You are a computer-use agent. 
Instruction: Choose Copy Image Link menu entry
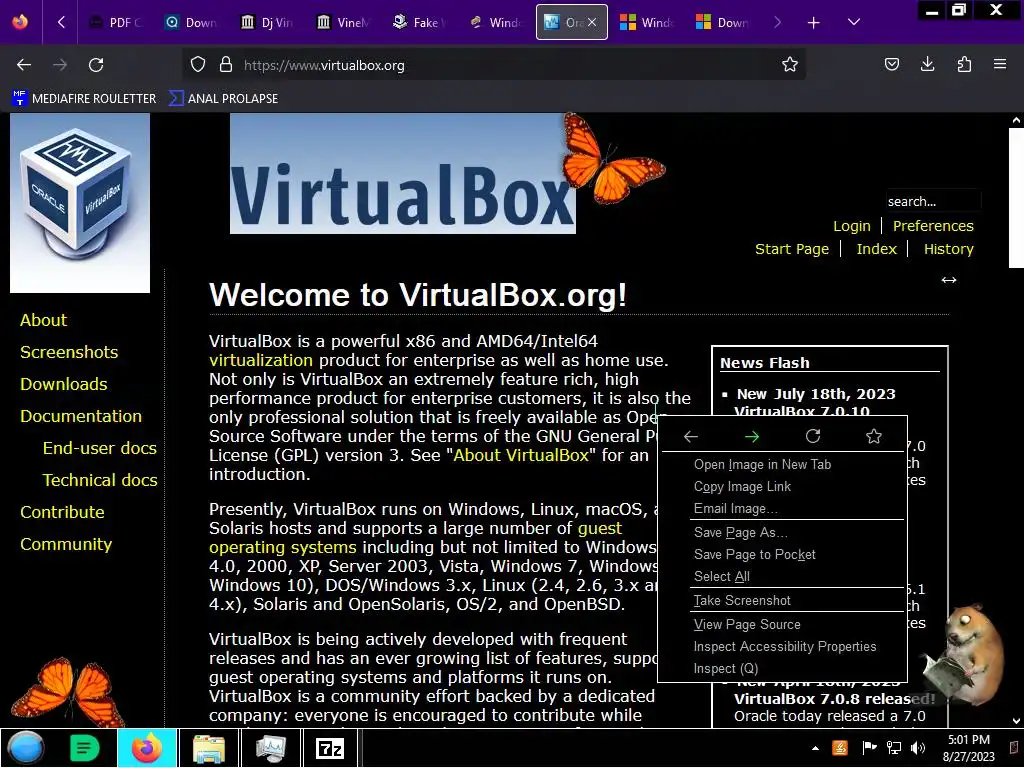coord(782,487)
